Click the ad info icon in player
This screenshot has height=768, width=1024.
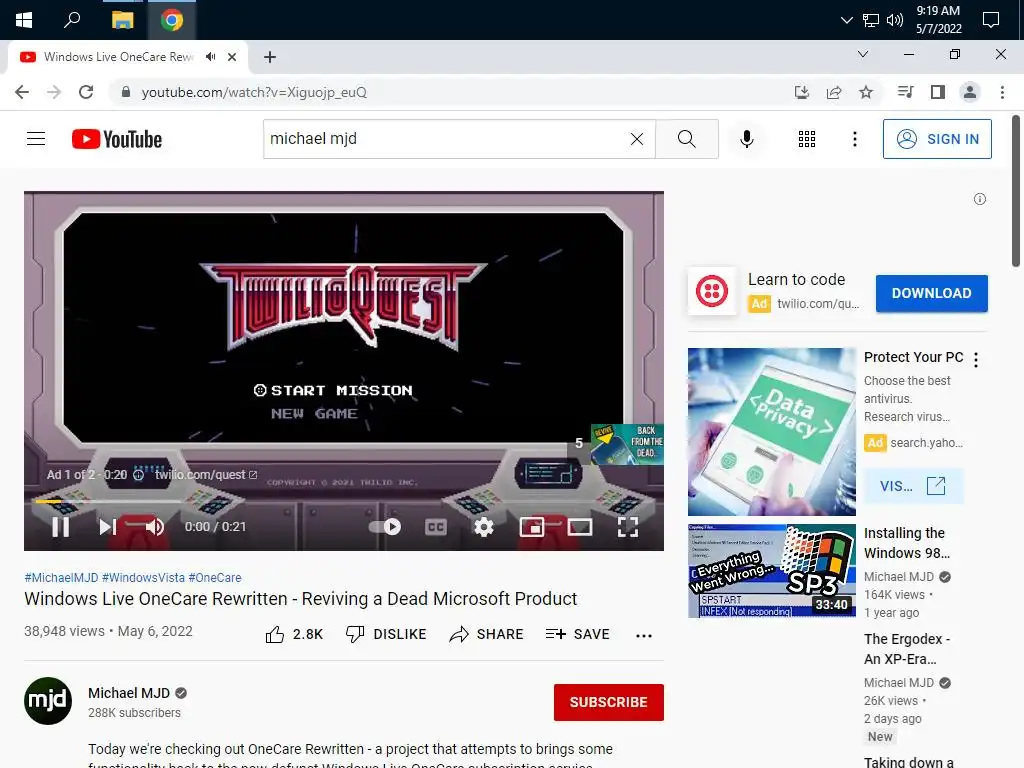pos(138,475)
